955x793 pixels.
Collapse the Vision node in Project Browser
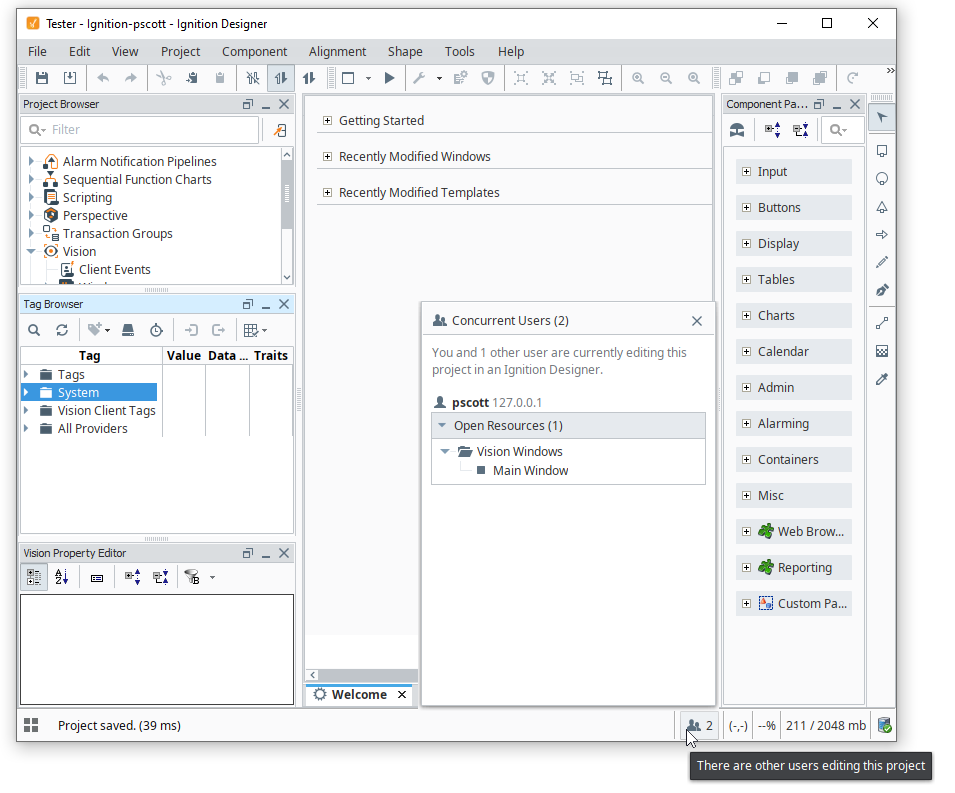click(31, 252)
